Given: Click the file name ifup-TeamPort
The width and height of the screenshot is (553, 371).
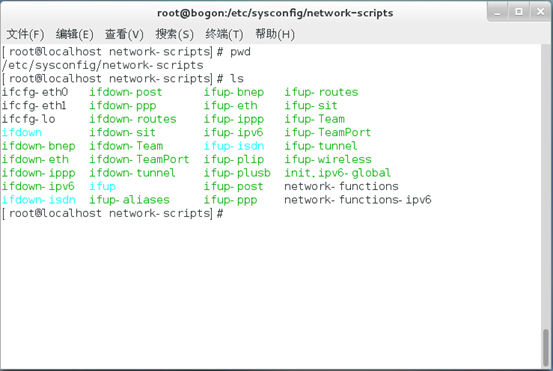Looking at the screenshot, I should [328, 132].
